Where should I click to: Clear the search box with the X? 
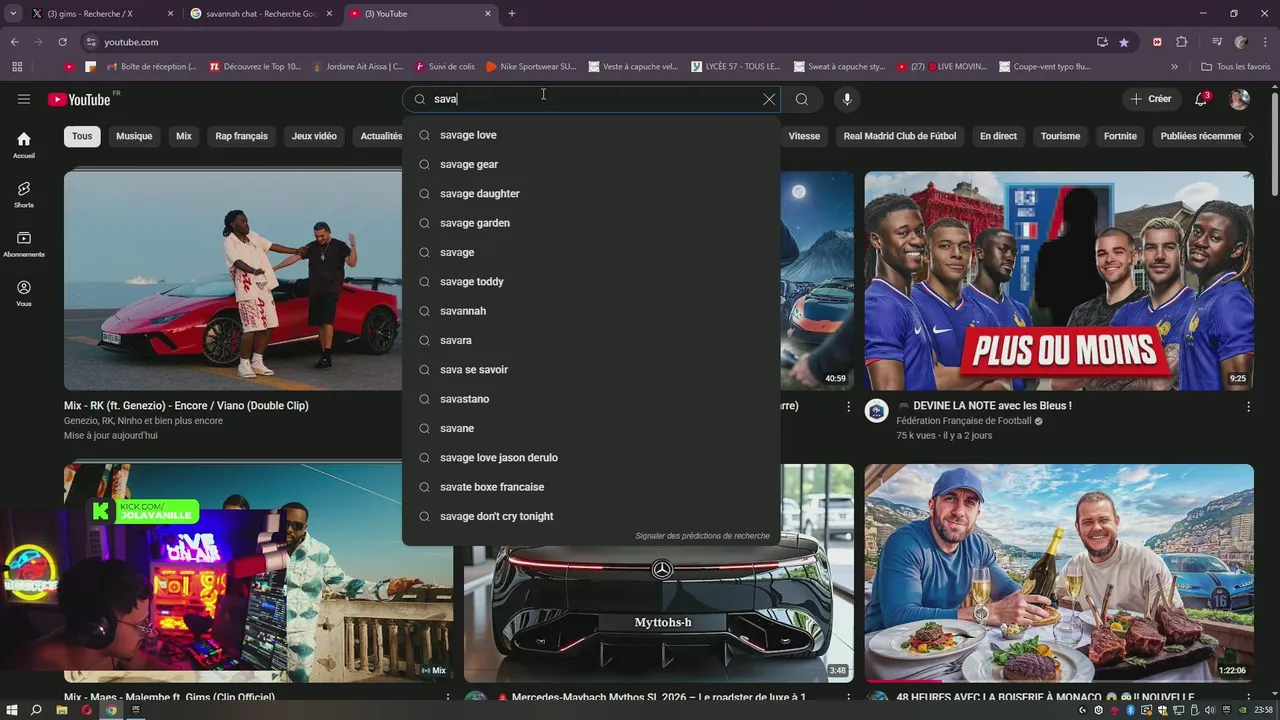769,99
